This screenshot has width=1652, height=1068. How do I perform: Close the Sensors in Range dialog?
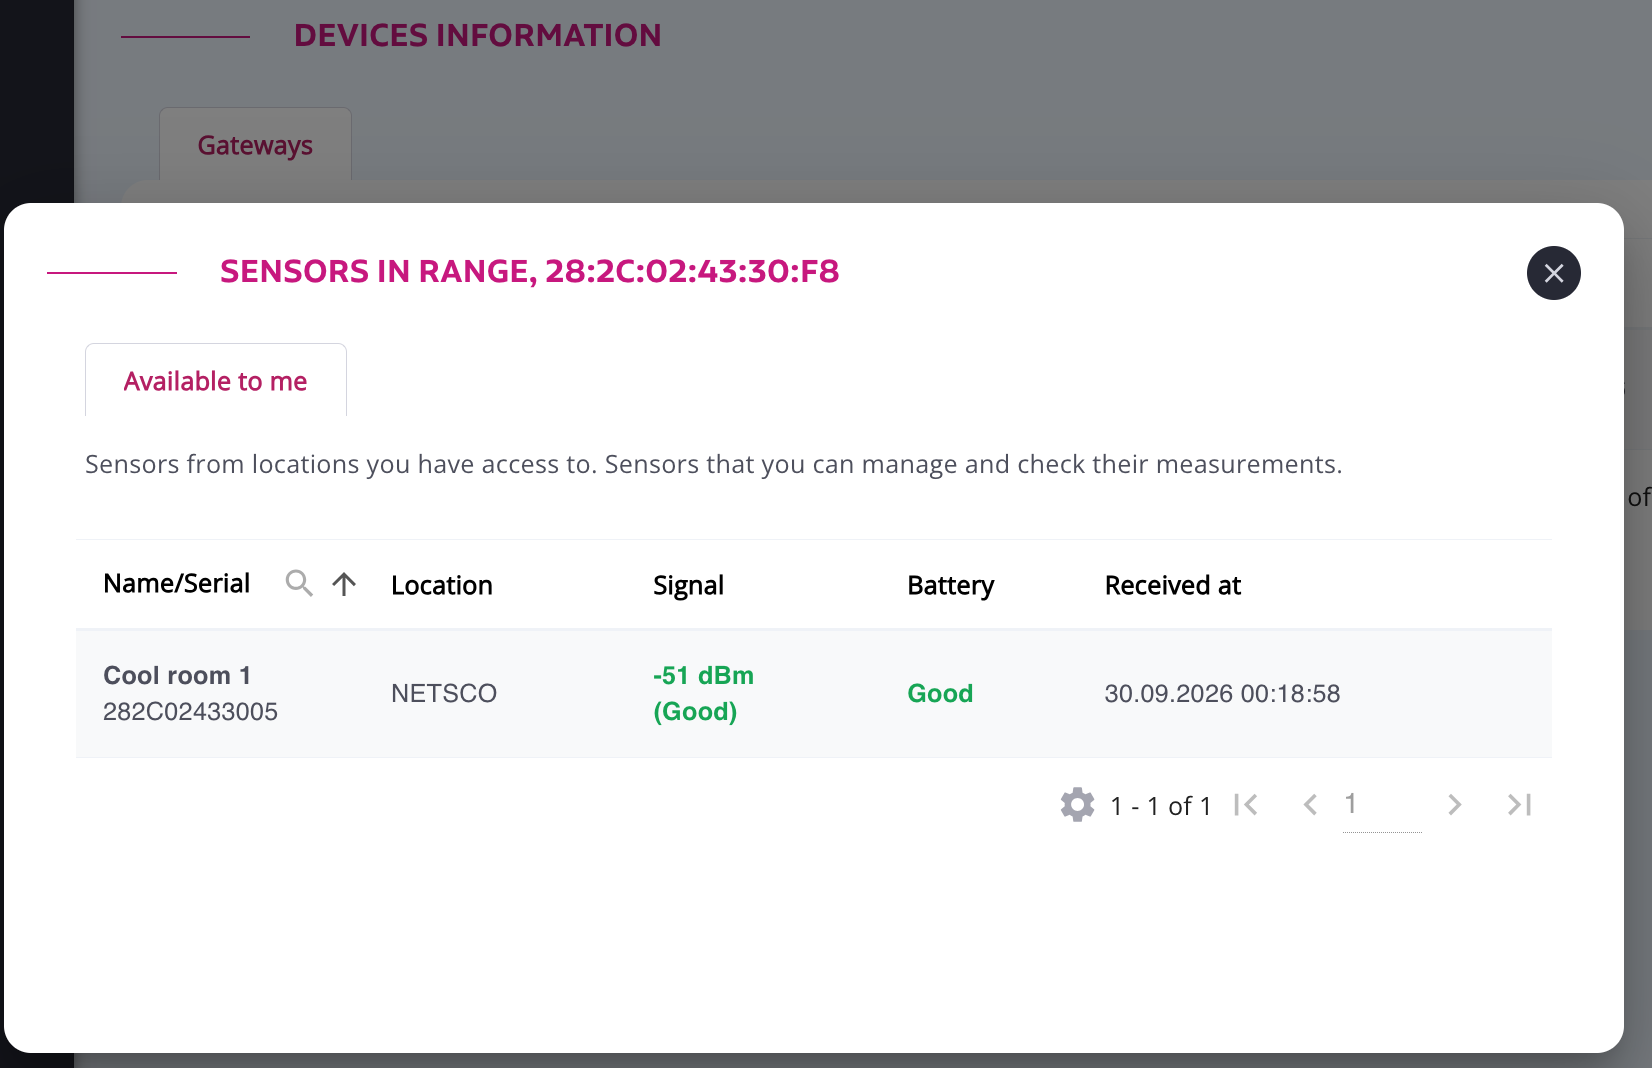pyautogui.click(x=1553, y=273)
